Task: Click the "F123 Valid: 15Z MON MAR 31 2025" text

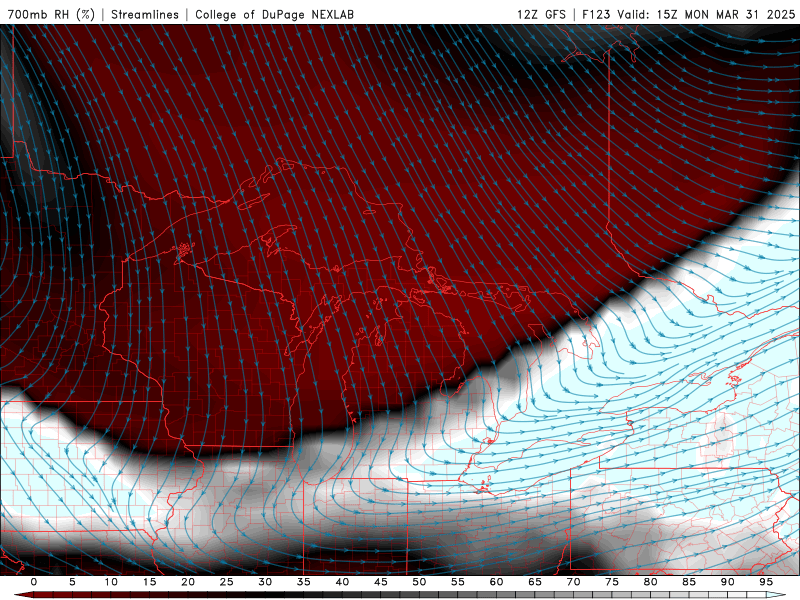Action: pyautogui.click(x=688, y=14)
